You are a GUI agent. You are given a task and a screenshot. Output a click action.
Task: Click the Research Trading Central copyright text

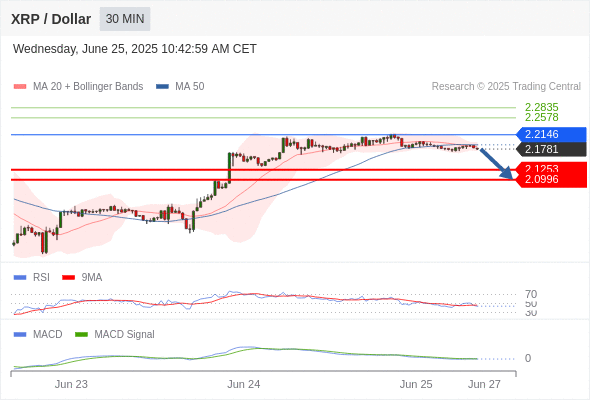(506, 87)
